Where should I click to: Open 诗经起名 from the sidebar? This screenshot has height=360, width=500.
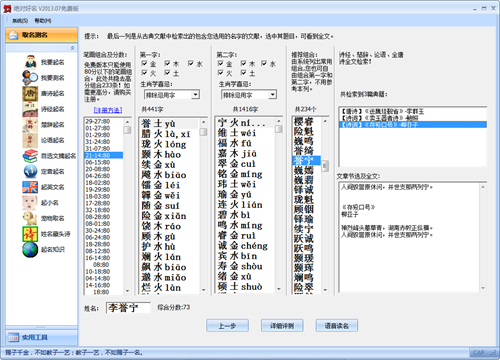(x=44, y=109)
